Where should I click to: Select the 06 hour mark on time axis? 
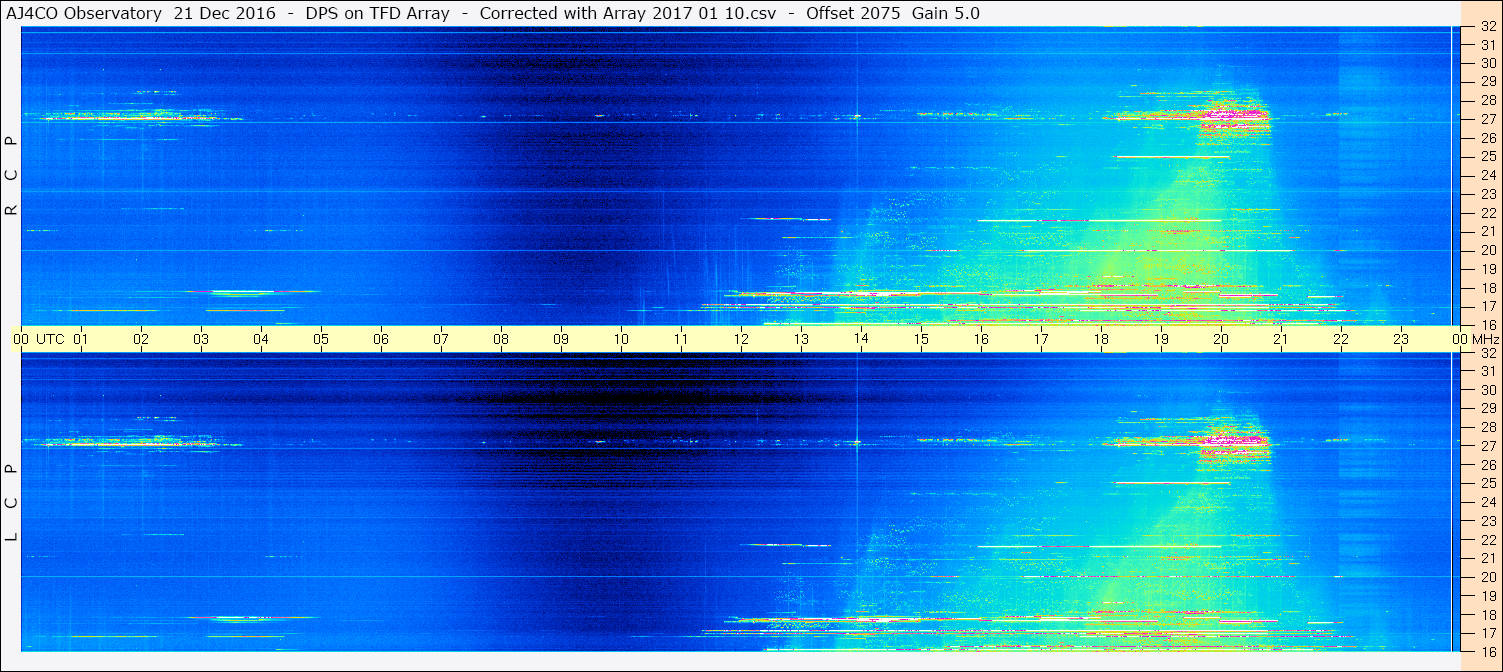381,339
